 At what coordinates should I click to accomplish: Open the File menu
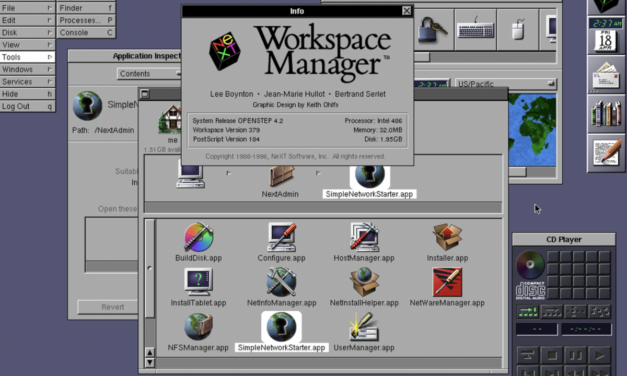[x=27, y=8]
